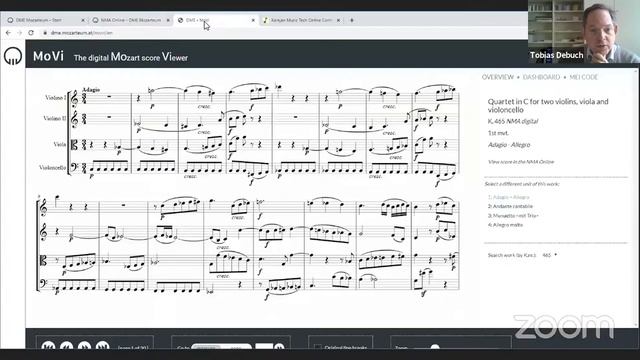Click the '1st mvt.' label
Viewport: 640px width, 360px height.
[x=498, y=133]
